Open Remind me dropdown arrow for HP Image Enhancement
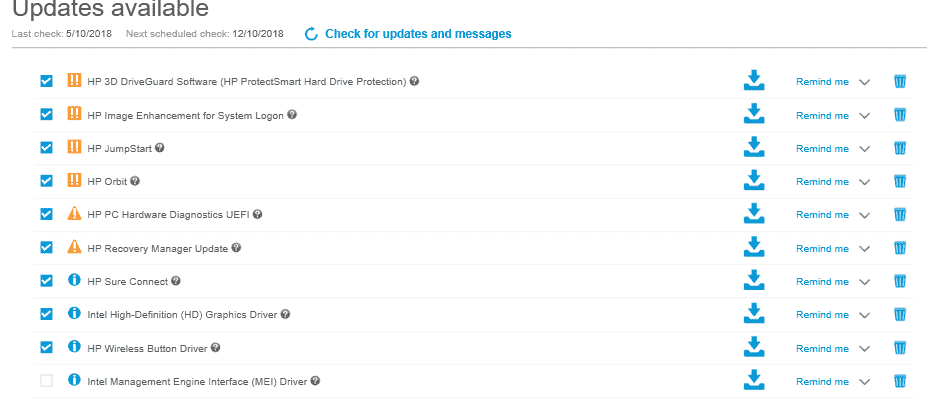 tap(864, 116)
